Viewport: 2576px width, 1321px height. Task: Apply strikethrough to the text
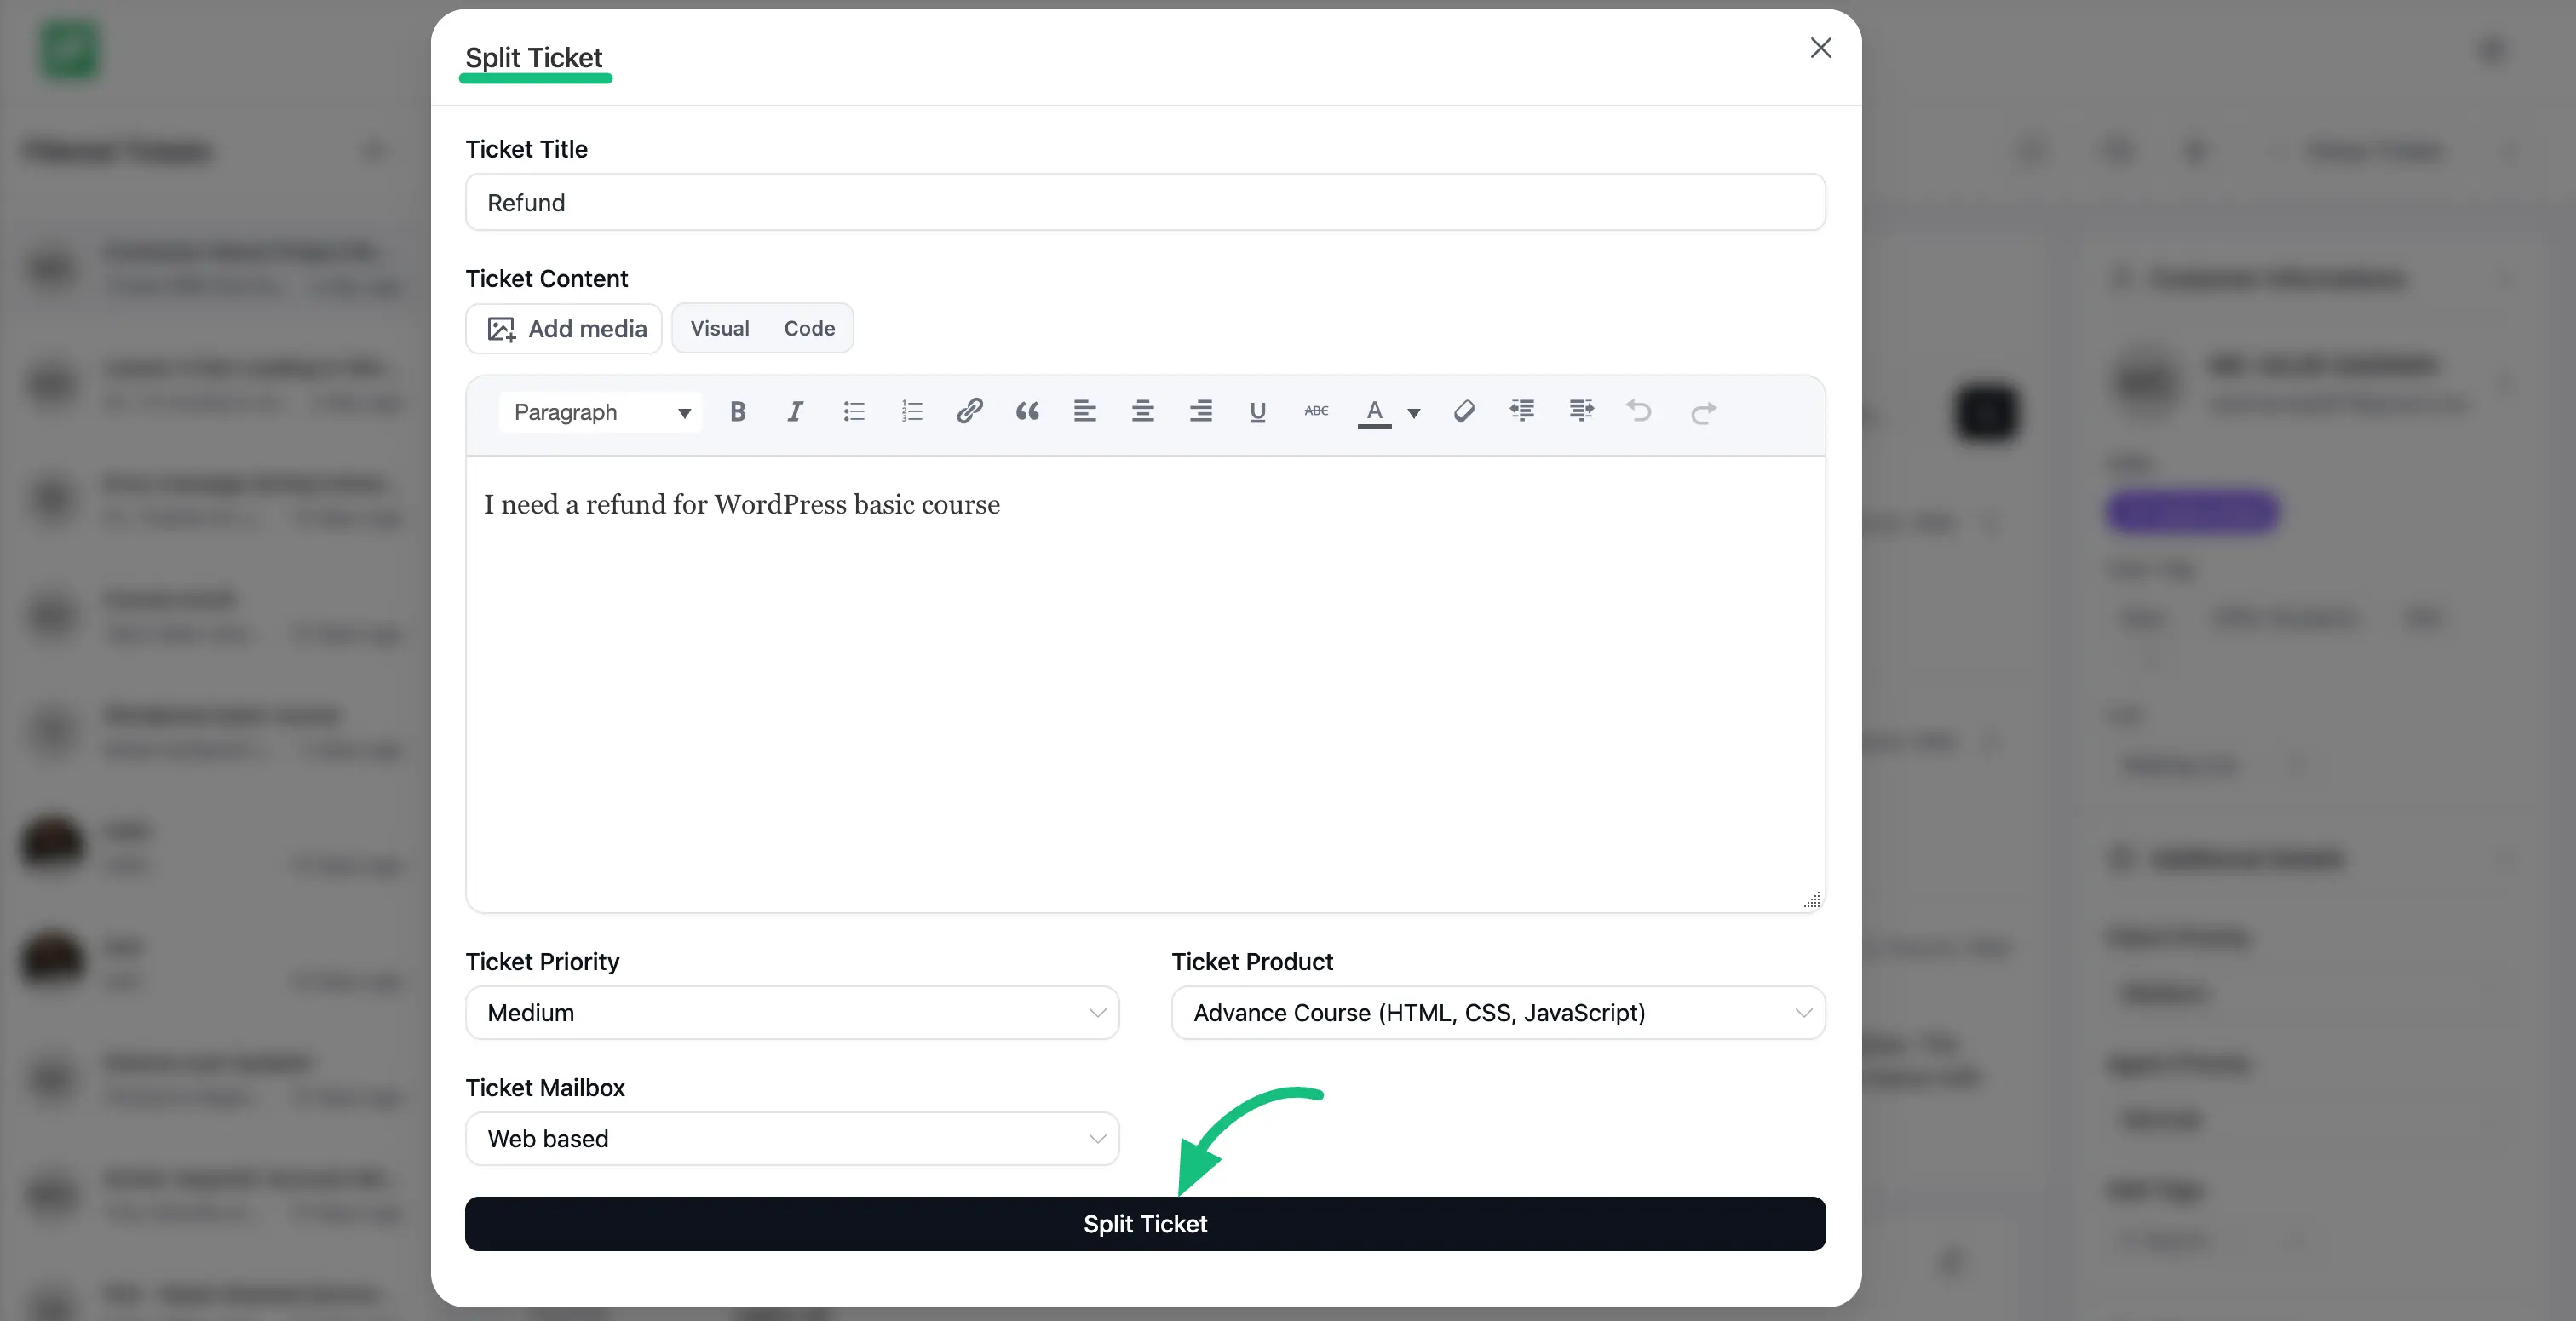click(x=1315, y=411)
